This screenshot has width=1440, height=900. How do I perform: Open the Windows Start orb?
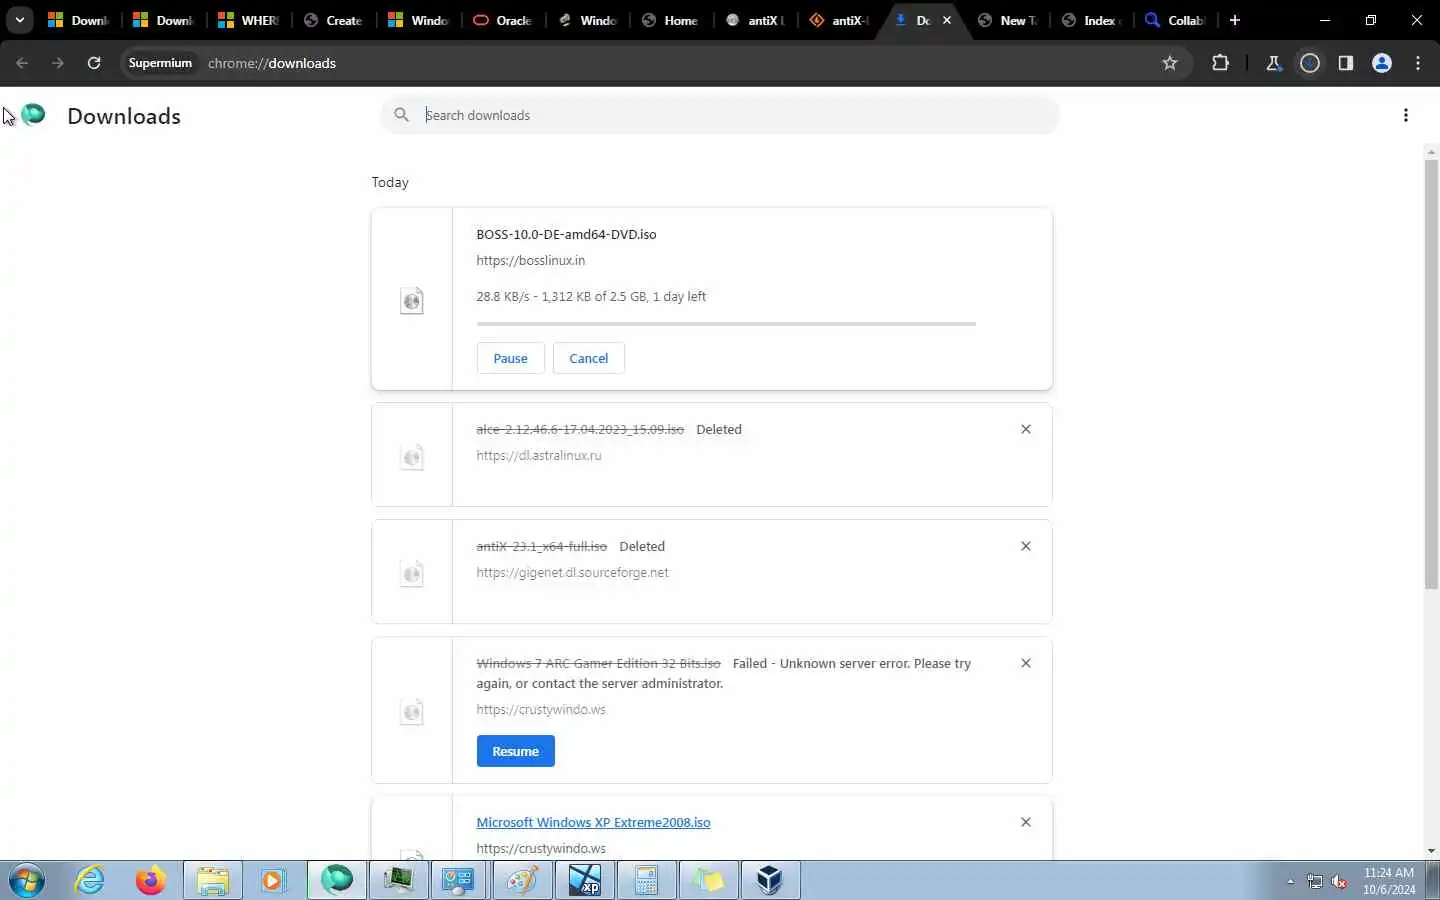click(x=27, y=881)
